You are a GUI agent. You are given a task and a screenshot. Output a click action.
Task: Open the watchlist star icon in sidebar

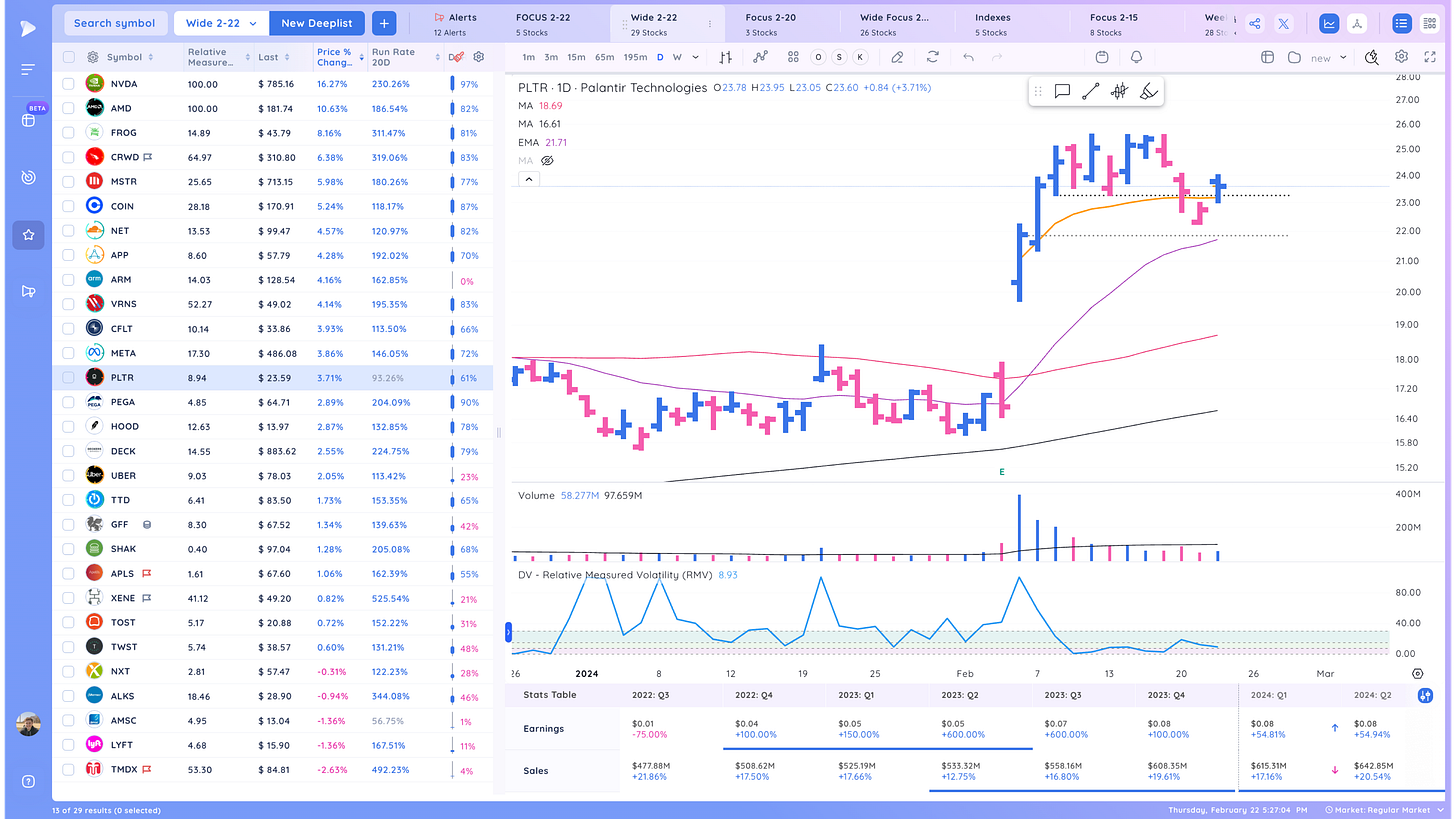28,235
